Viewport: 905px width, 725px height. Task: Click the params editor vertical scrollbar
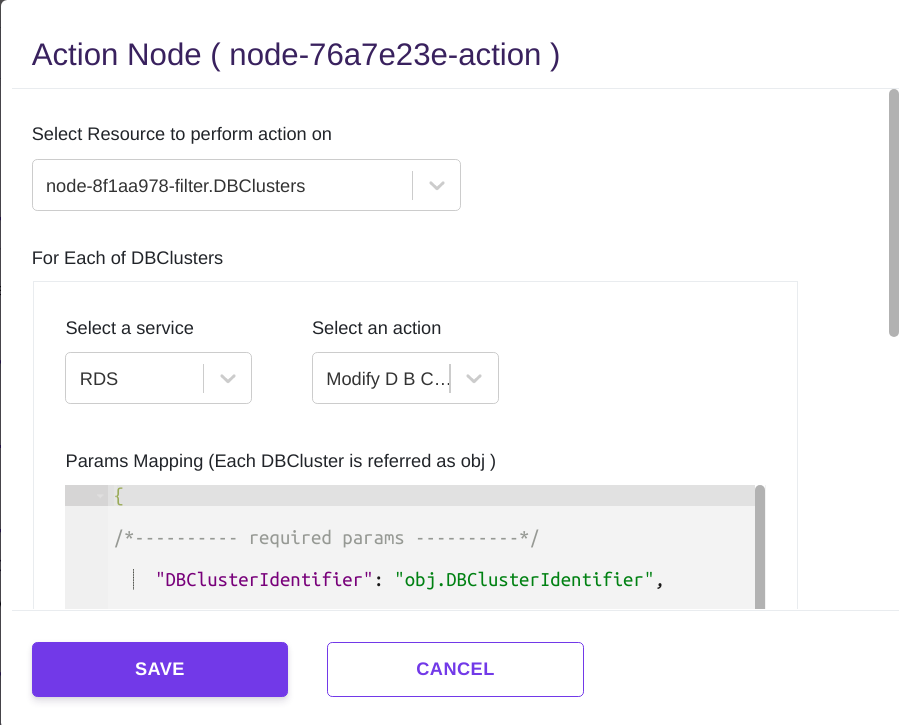pos(760,547)
